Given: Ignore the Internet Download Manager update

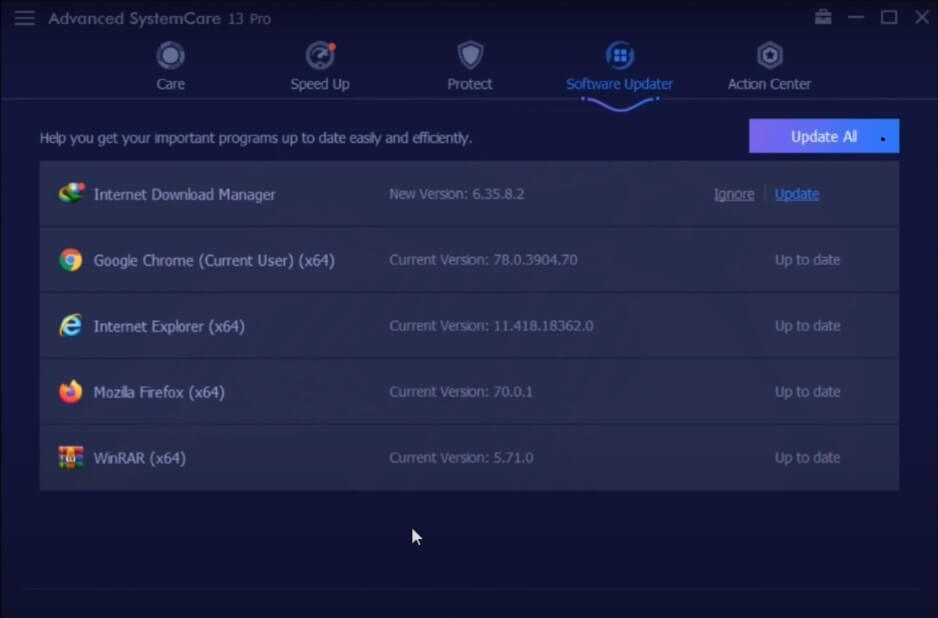Looking at the screenshot, I should coord(733,193).
